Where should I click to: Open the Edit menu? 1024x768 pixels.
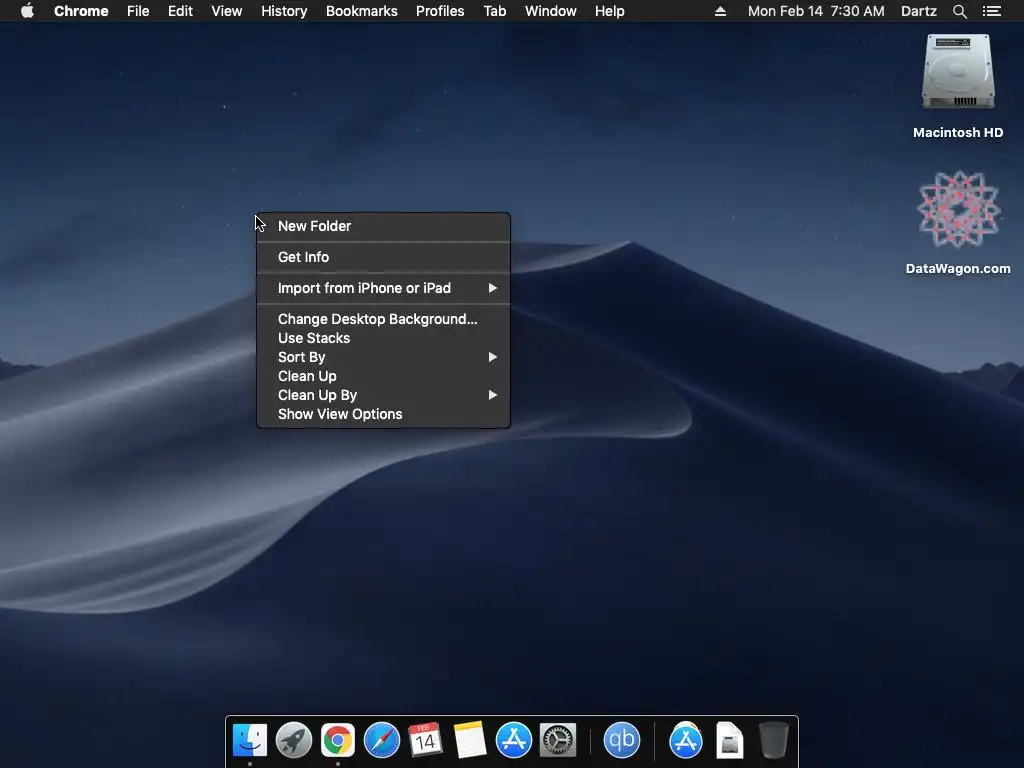pyautogui.click(x=180, y=11)
